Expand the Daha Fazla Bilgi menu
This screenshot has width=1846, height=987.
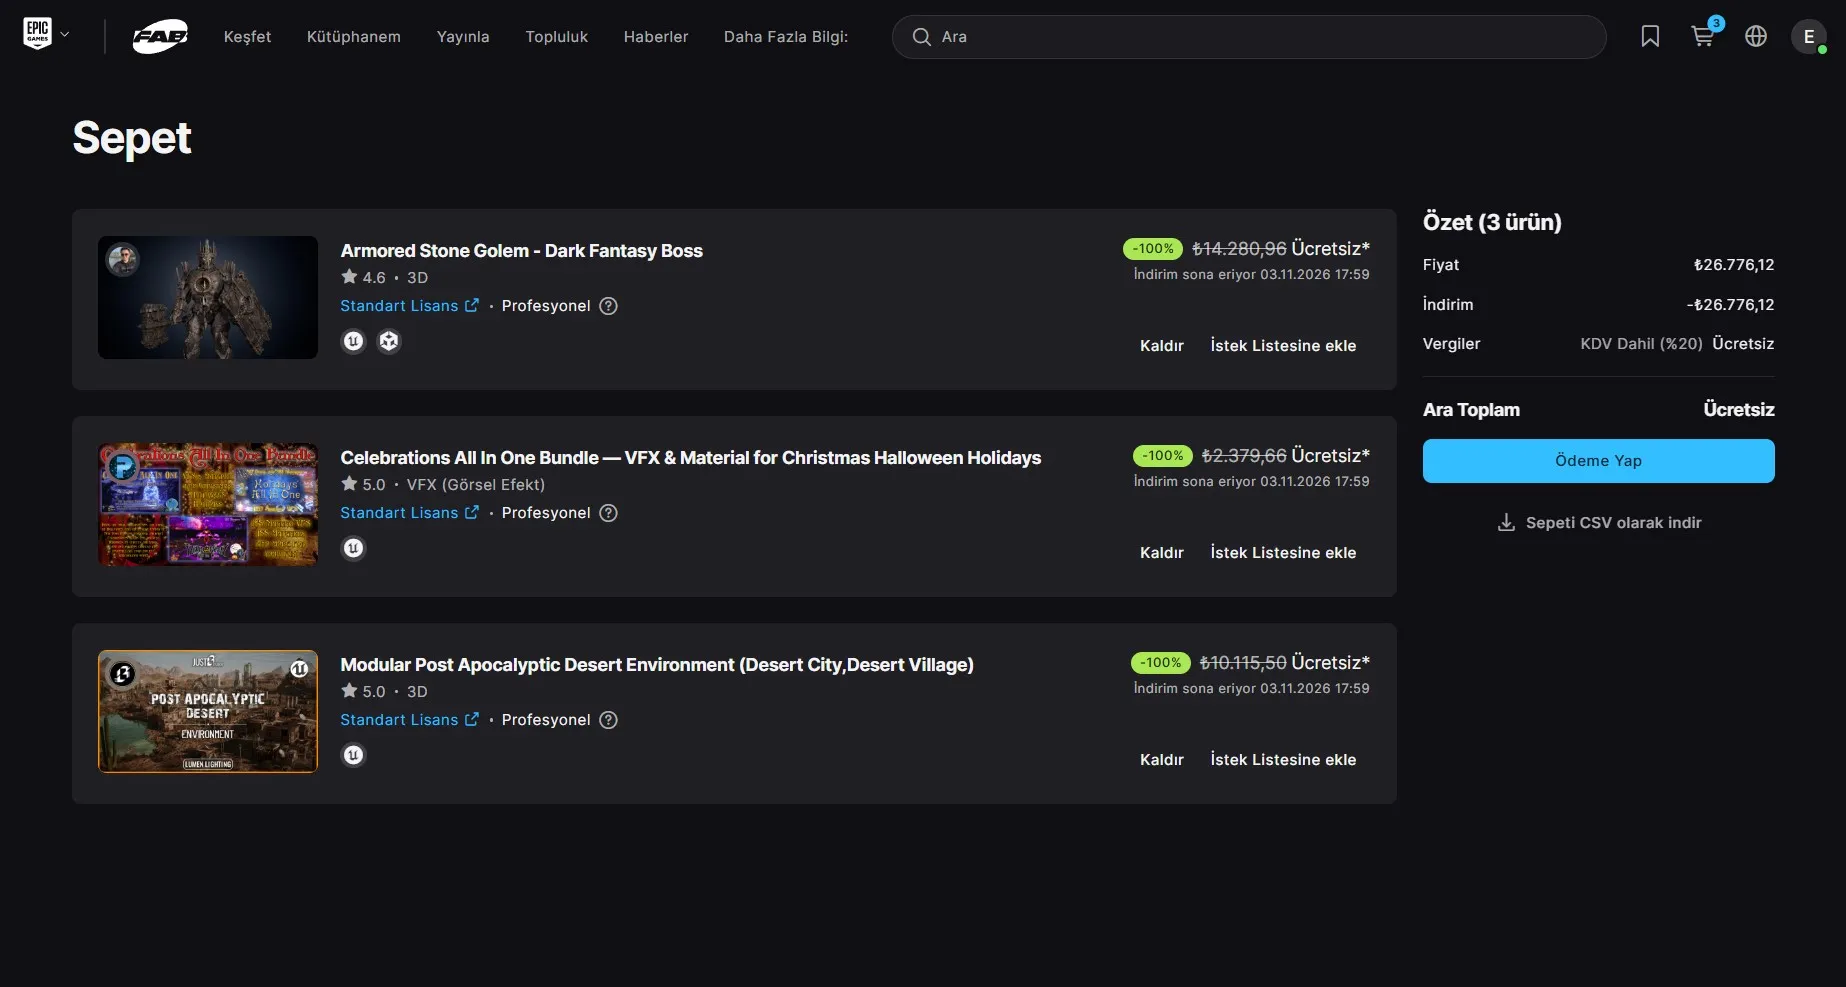[x=786, y=37]
